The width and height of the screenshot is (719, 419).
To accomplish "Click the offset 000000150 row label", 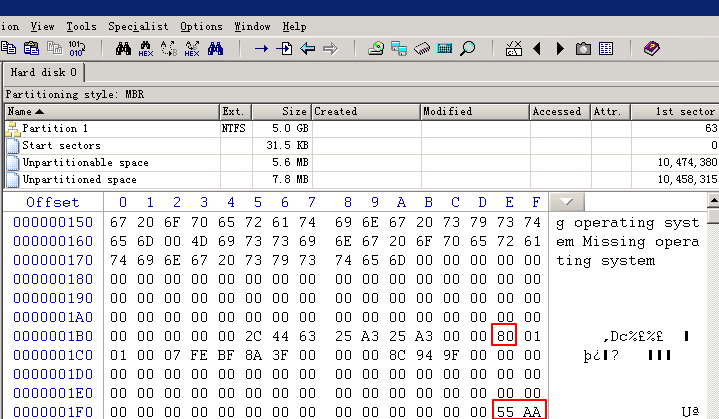I will coord(53,222).
